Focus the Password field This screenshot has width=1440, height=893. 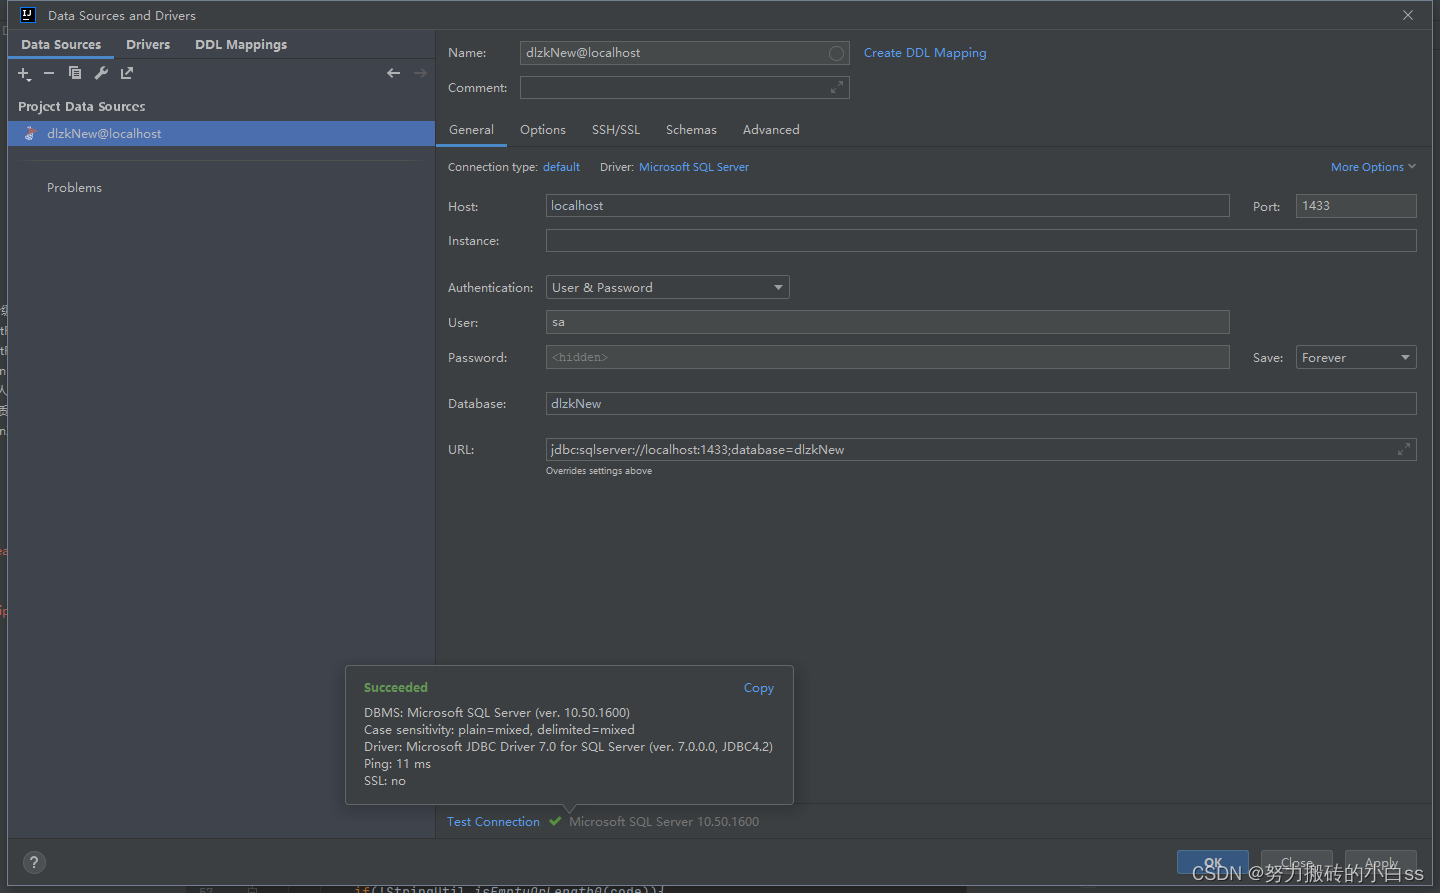(x=888, y=358)
